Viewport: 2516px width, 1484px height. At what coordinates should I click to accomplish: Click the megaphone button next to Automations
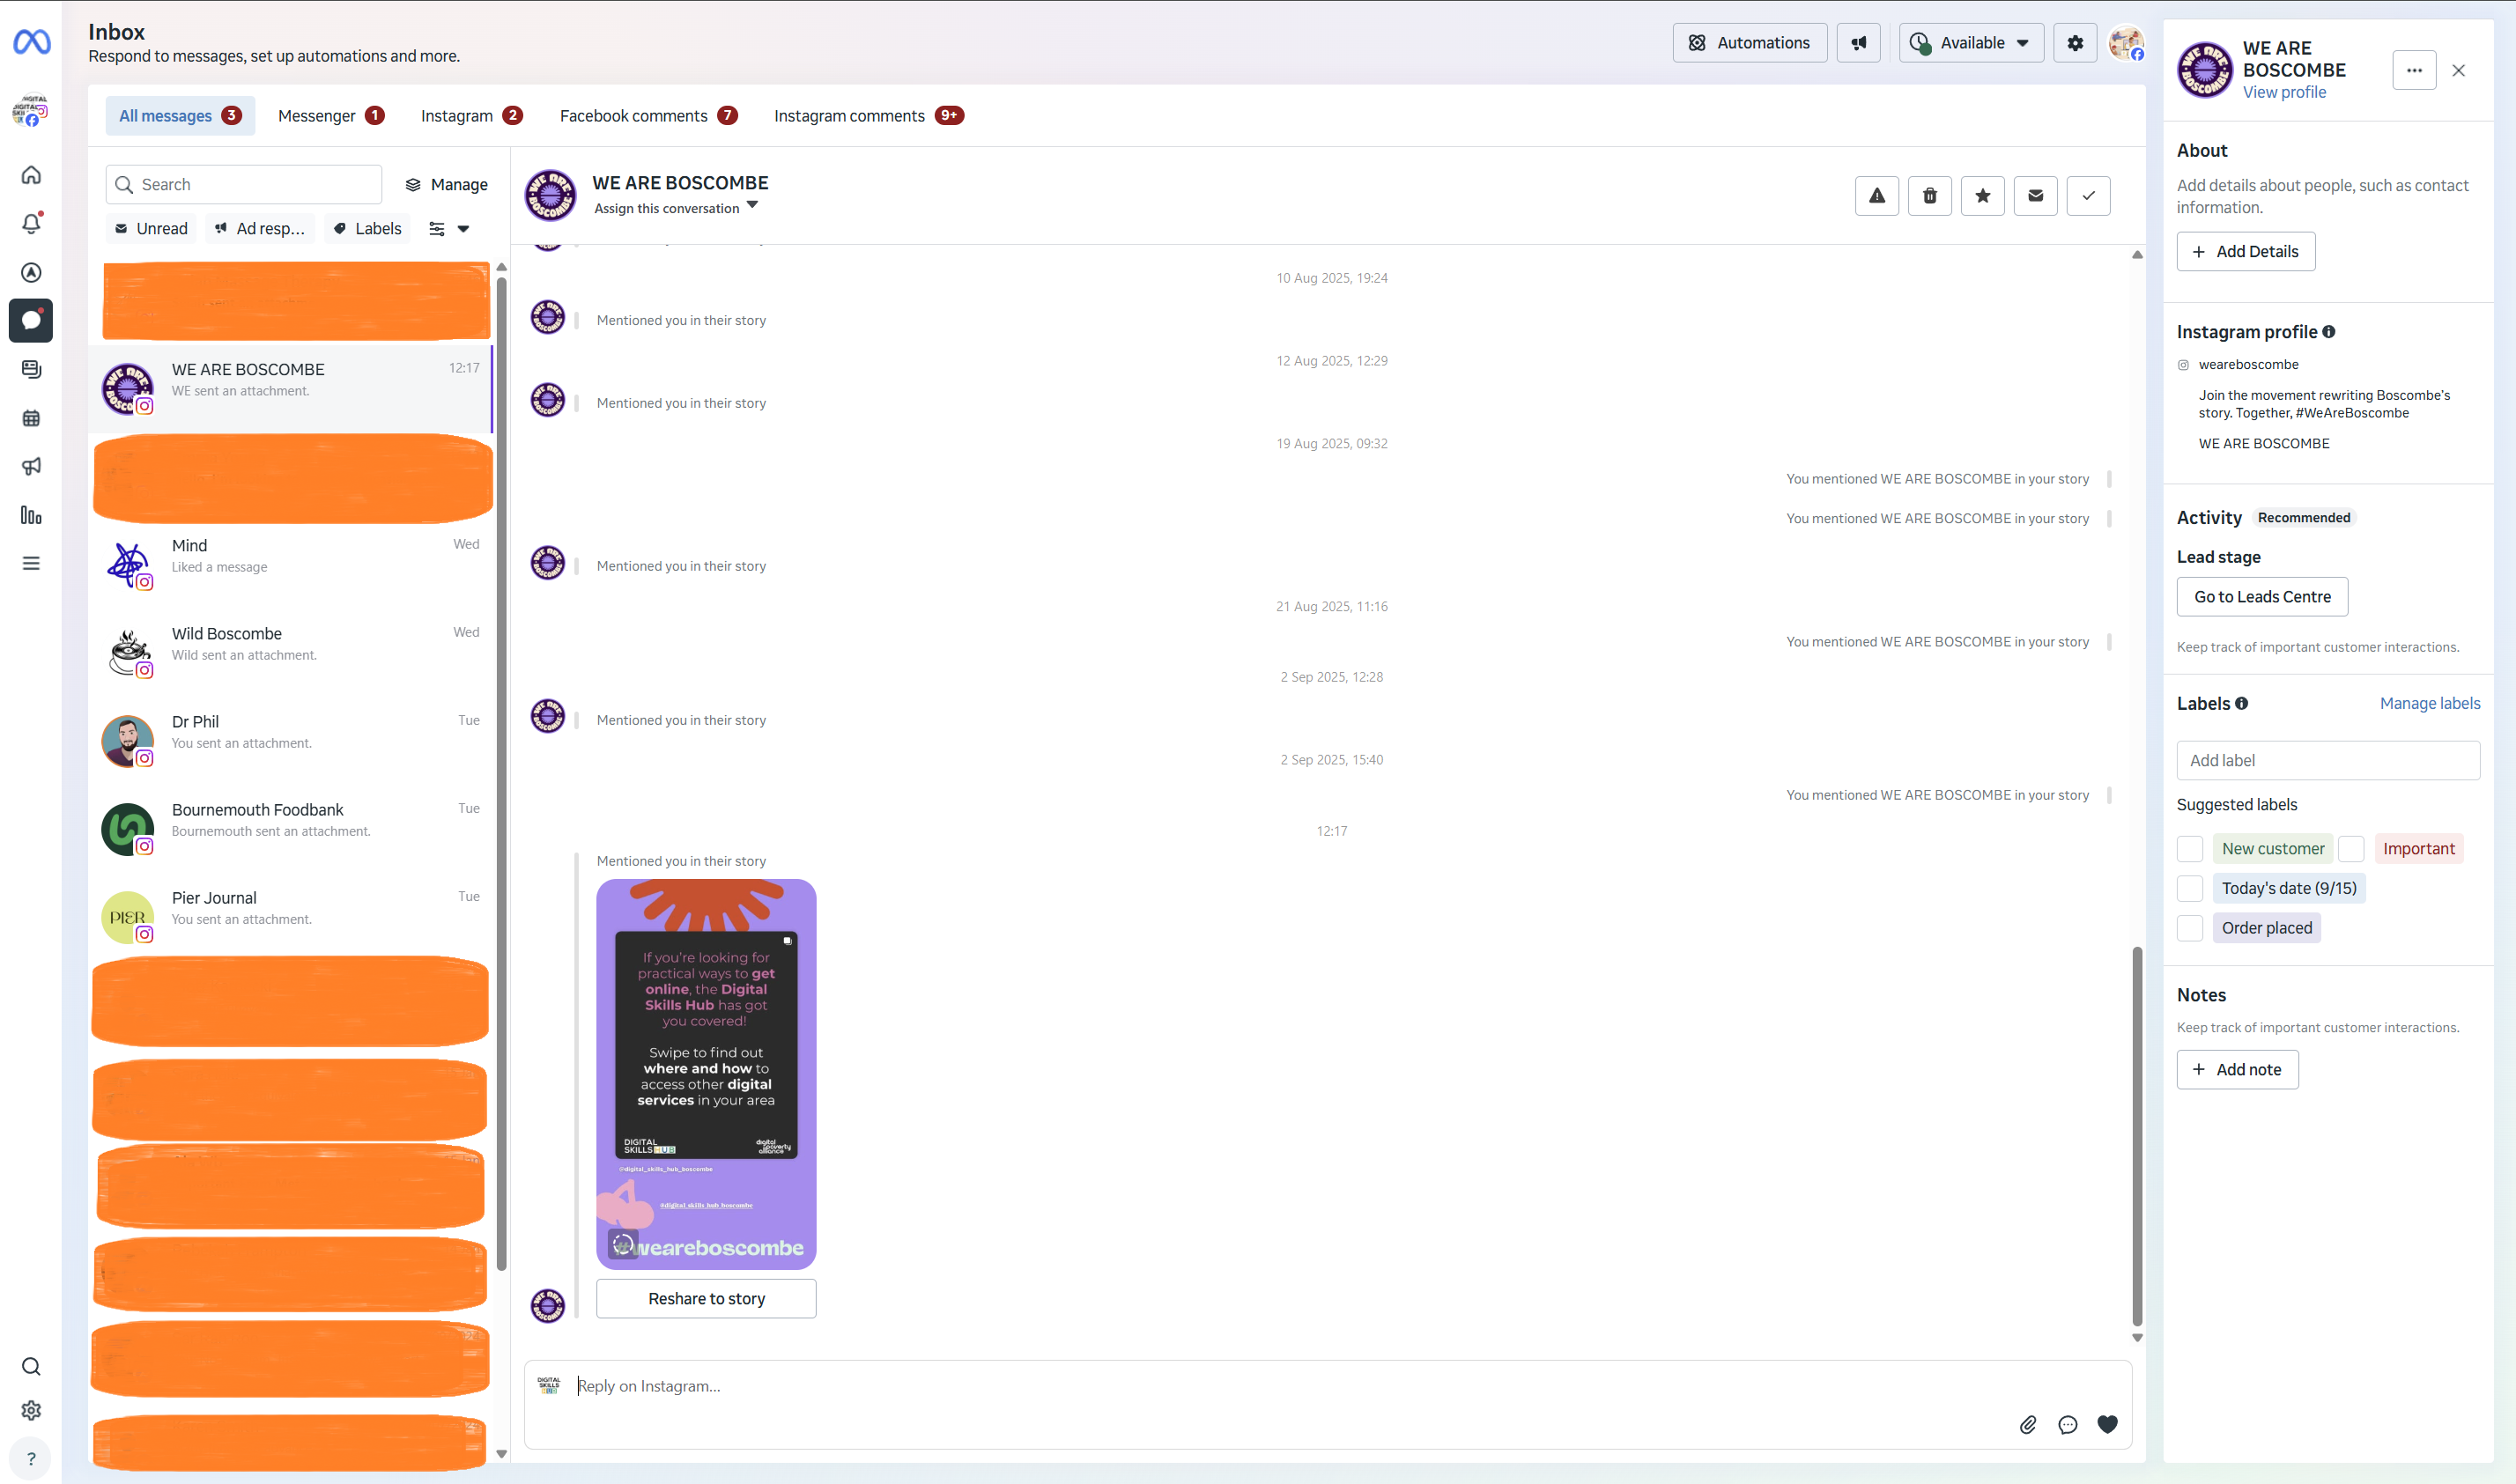(x=1858, y=43)
